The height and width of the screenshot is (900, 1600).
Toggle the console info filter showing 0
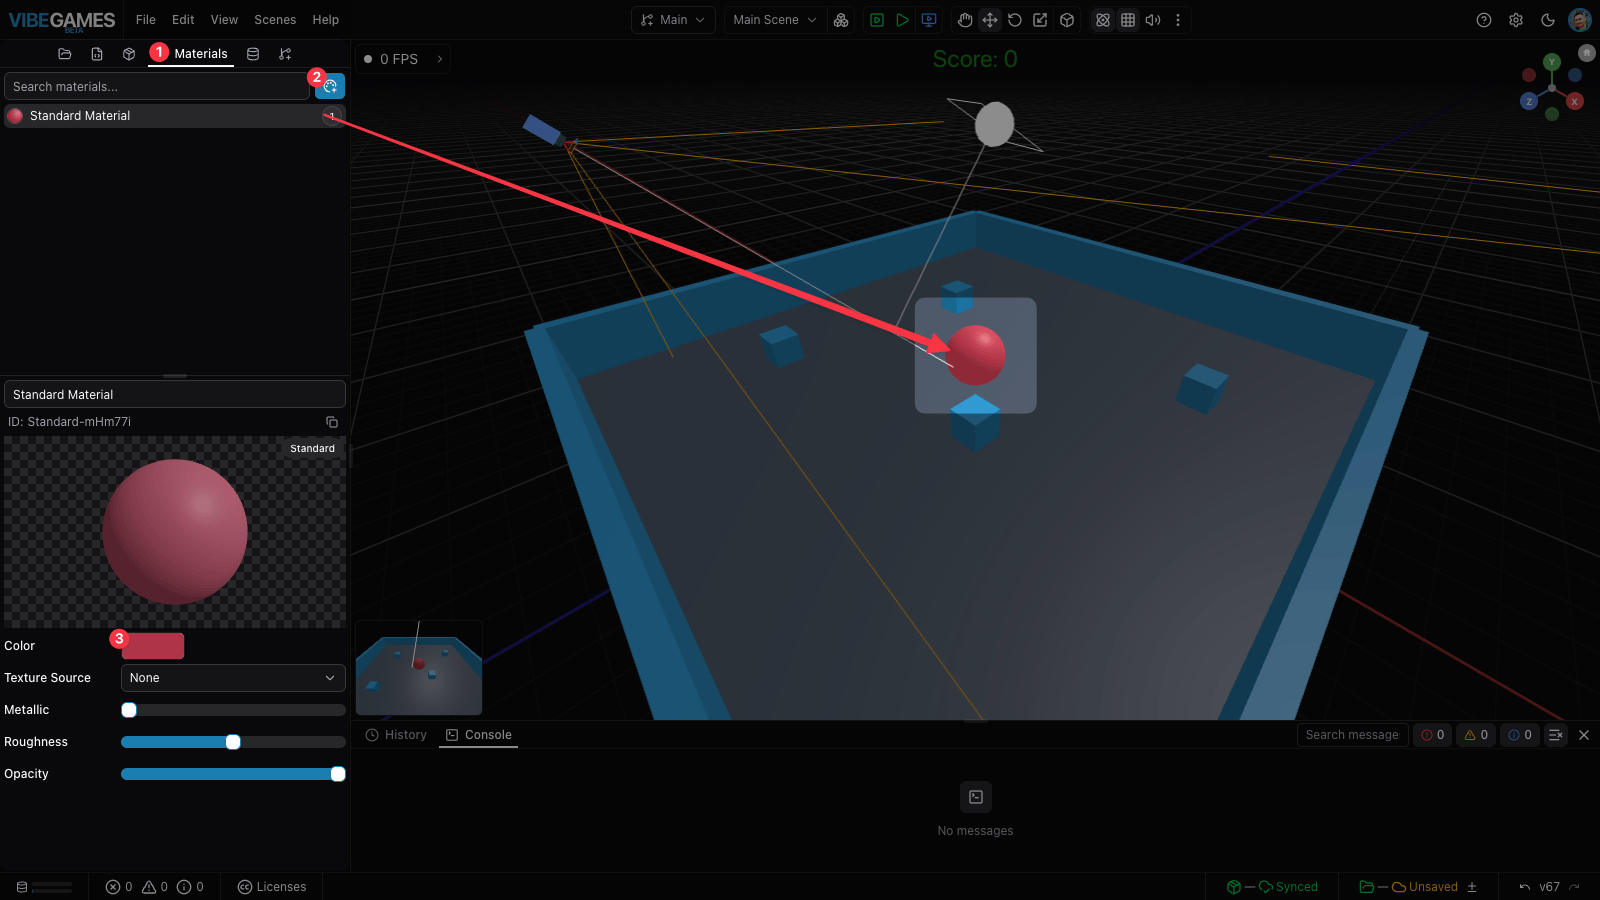pos(1521,735)
